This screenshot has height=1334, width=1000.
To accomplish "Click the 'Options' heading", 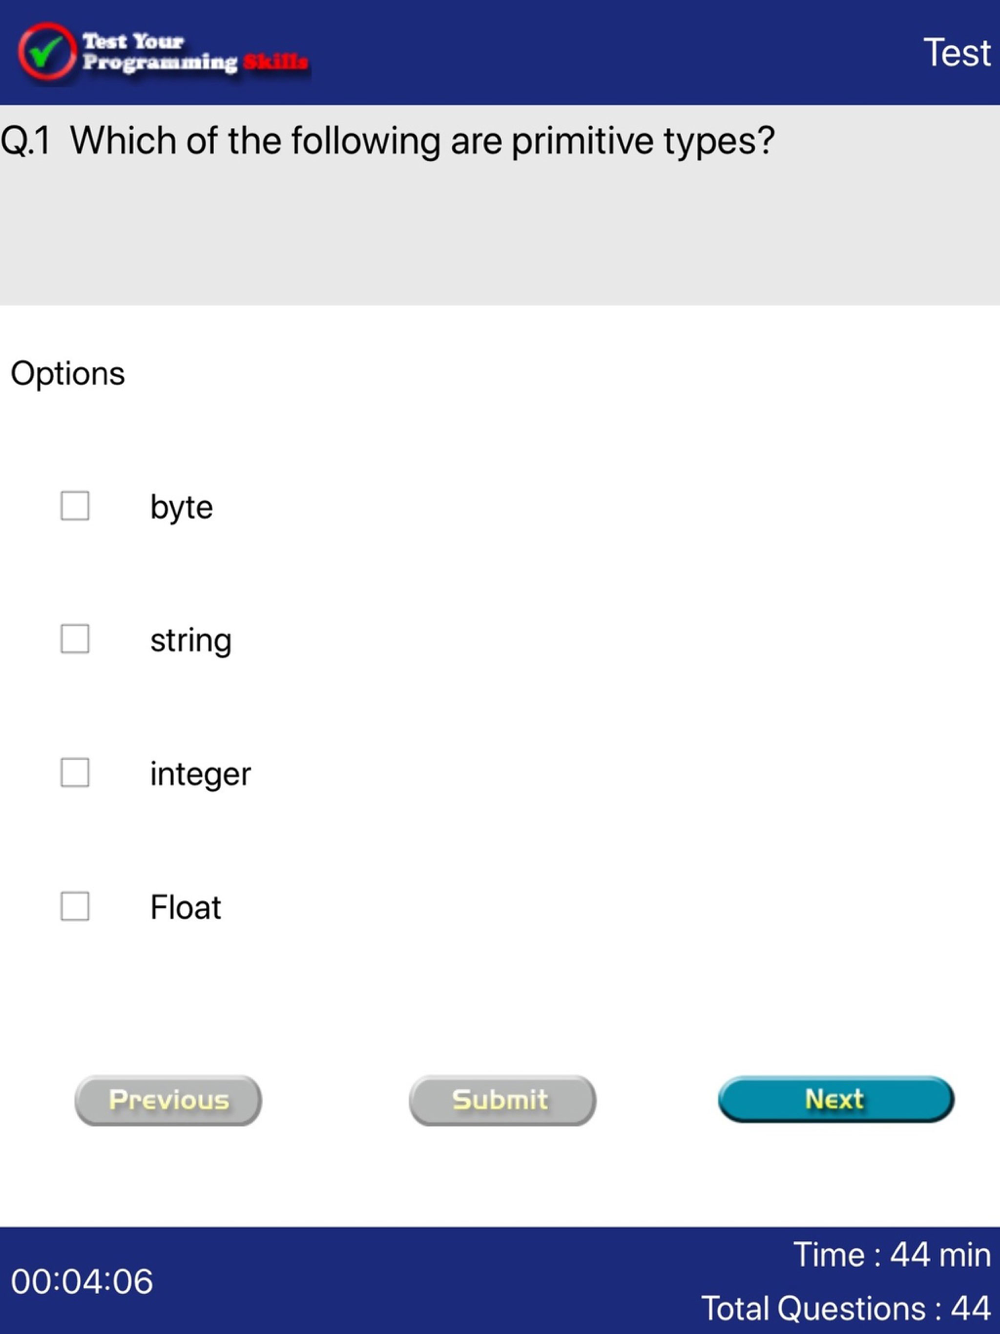I will click(68, 374).
